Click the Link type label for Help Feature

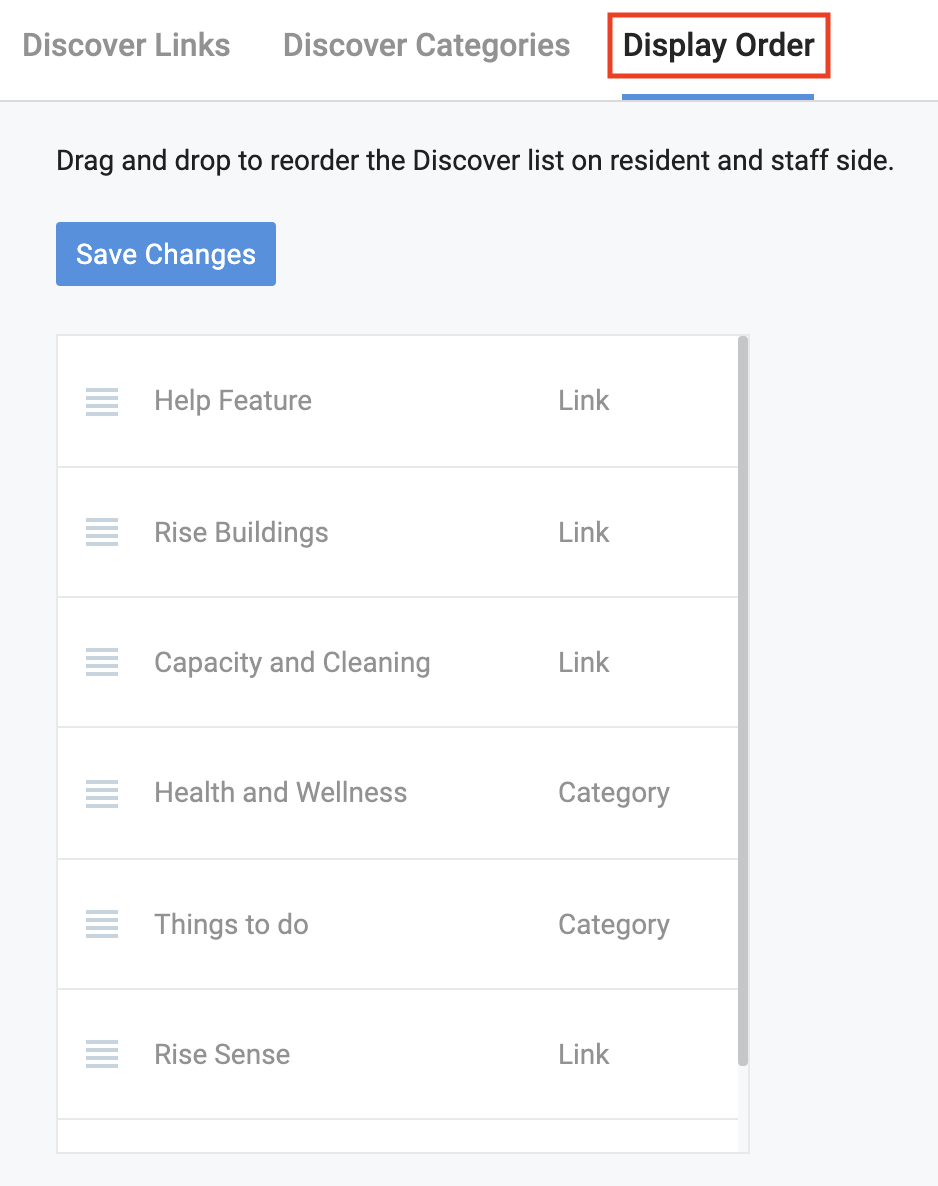[584, 401]
